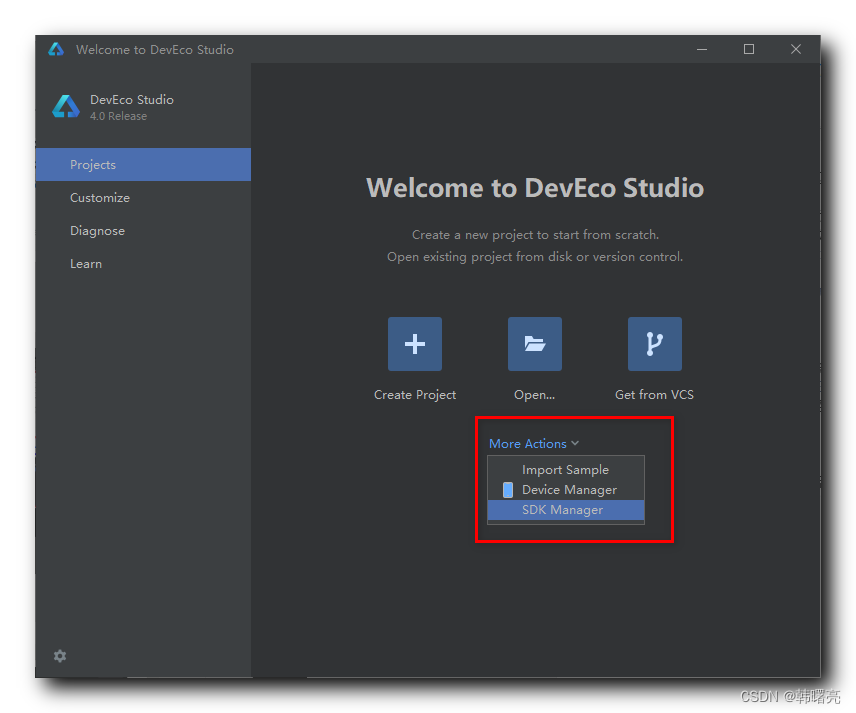Click the Get from VCS branch icon

coord(654,344)
